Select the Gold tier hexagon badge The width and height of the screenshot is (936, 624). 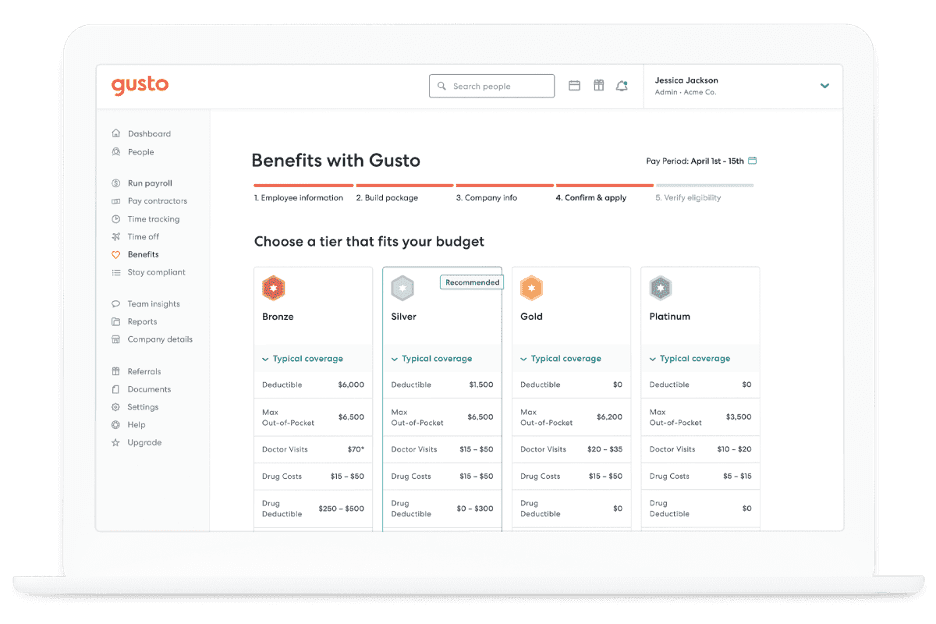[531, 288]
